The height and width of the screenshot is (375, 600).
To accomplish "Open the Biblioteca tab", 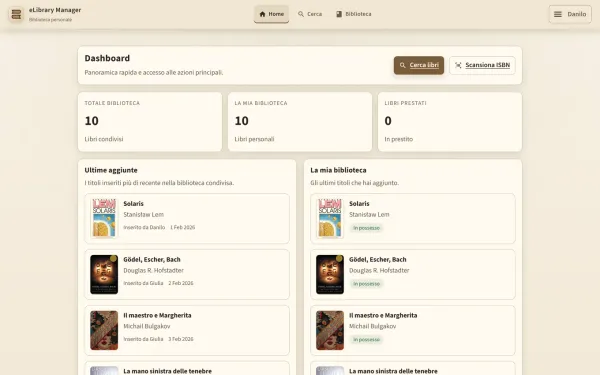I will click(354, 14).
